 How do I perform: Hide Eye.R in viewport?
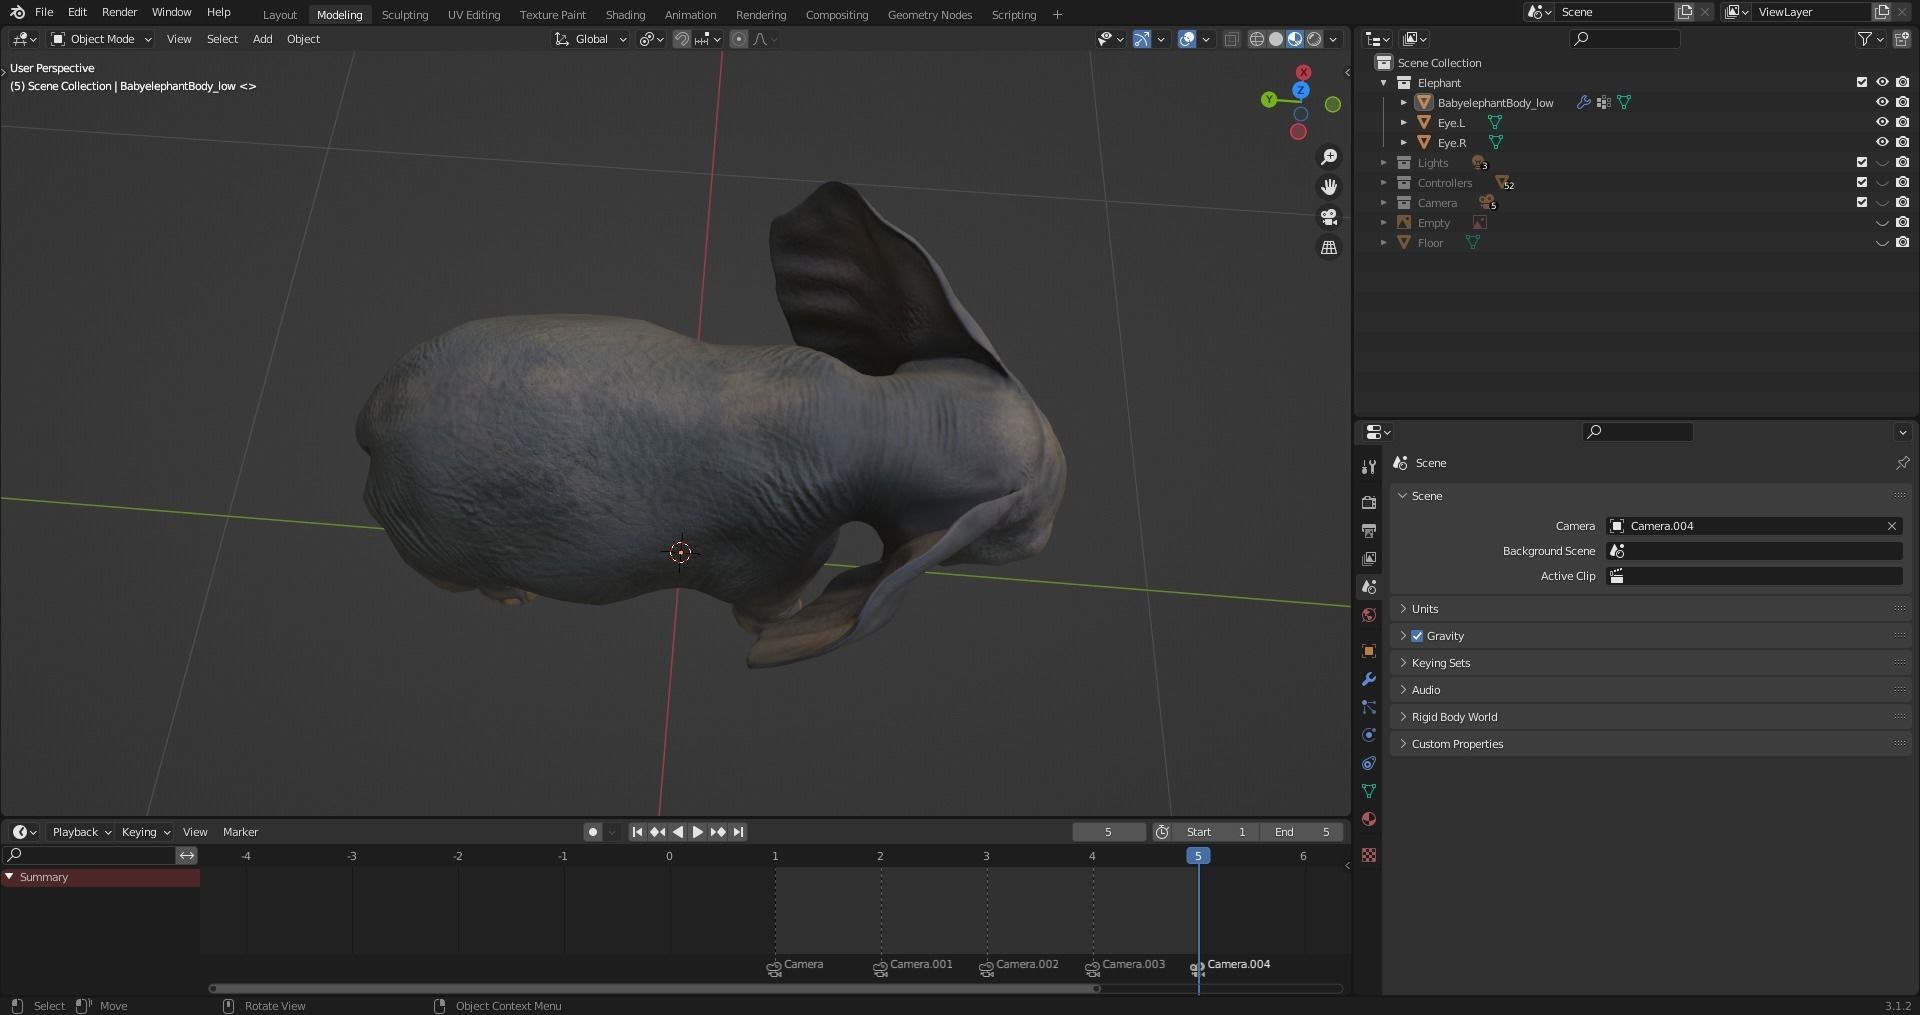[x=1882, y=142]
